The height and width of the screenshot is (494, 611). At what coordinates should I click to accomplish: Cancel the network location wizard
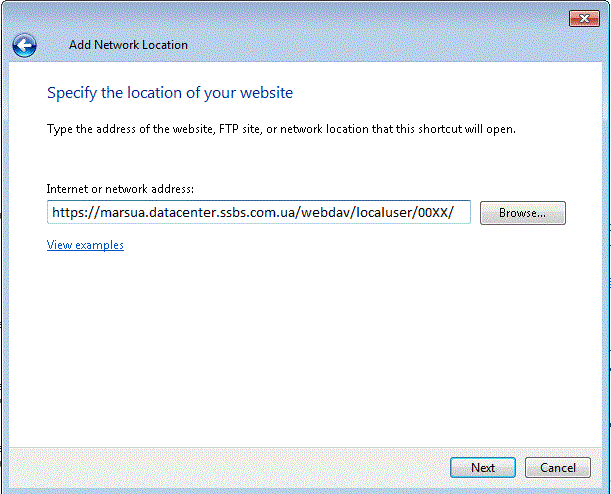pyautogui.click(x=557, y=467)
